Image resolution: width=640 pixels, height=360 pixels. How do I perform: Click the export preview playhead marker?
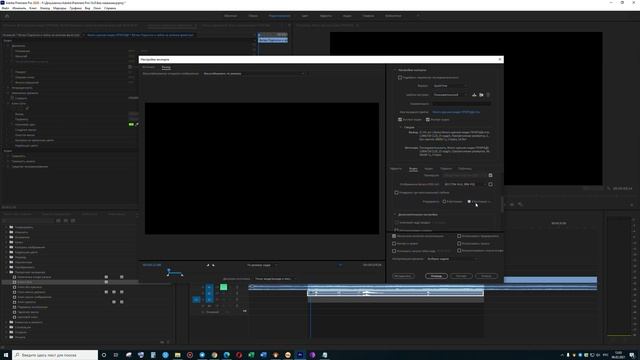tap(168, 271)
